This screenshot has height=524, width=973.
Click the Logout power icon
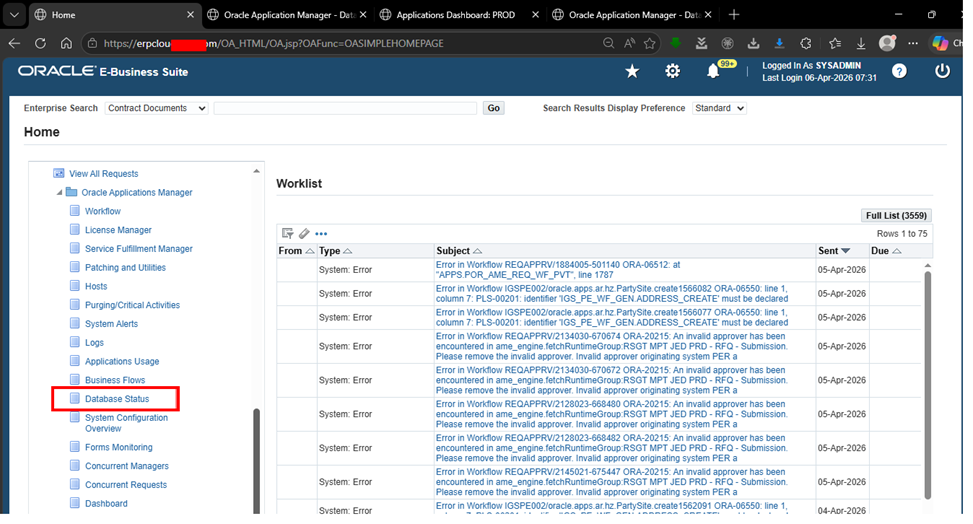[x=942, y=71]
